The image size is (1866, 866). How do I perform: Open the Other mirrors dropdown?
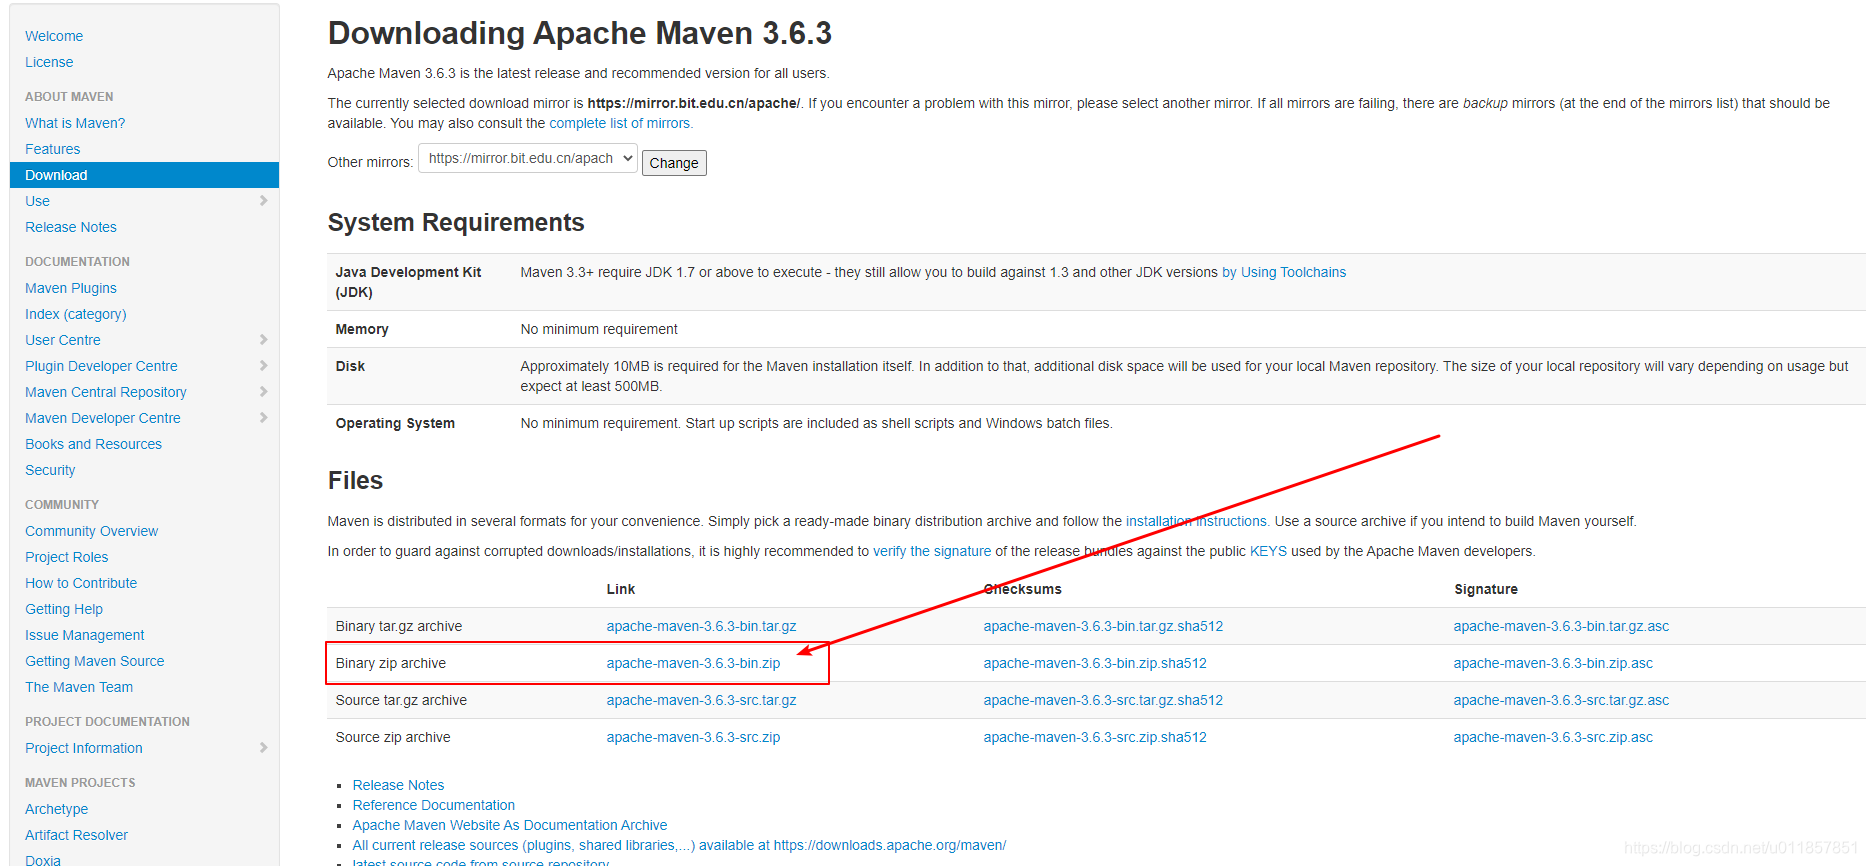[x=528, y=159]
